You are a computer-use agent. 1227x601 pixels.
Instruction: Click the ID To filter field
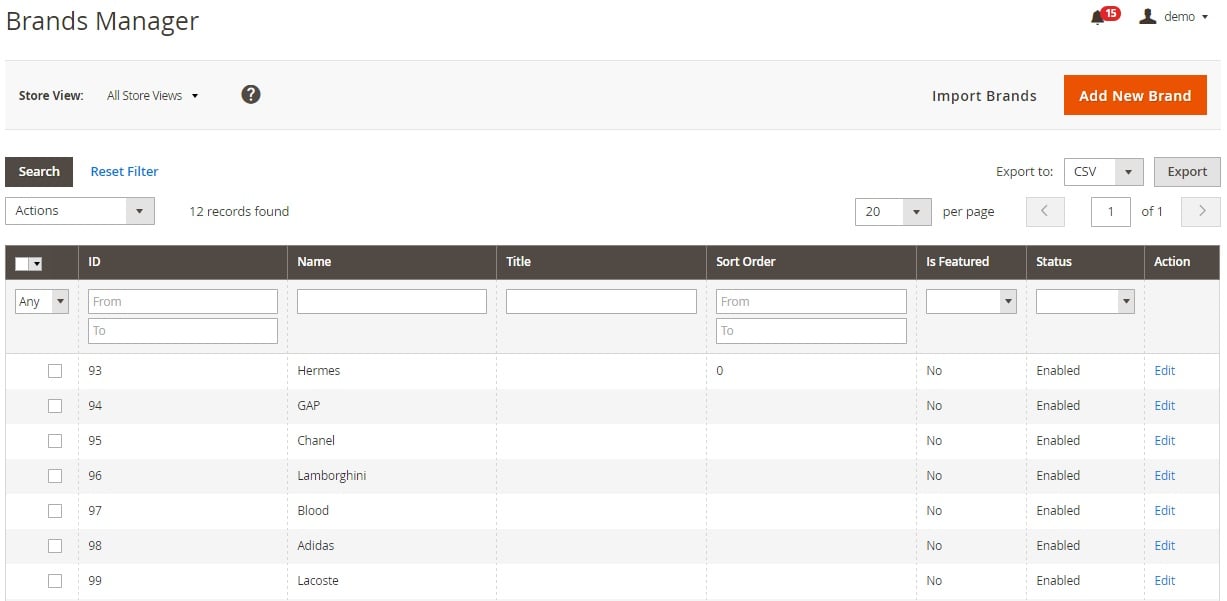point(183,330)
